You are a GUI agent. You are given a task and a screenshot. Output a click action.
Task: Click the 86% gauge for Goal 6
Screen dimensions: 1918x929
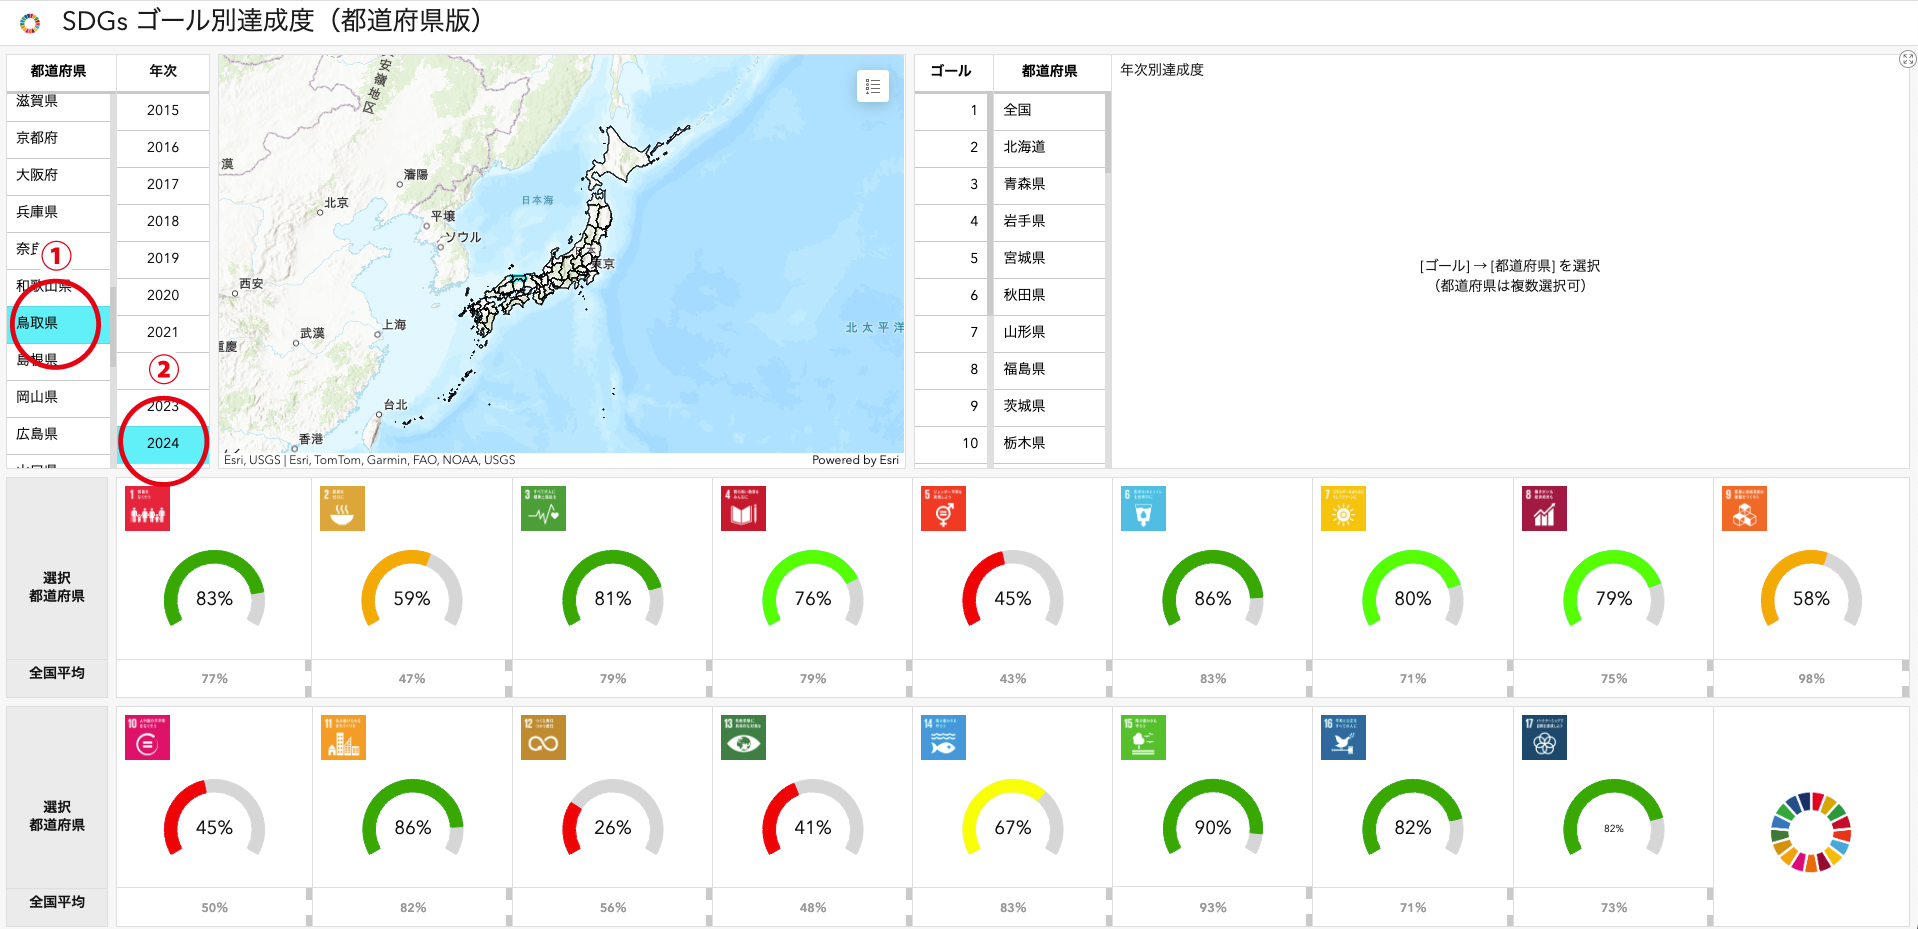pyautogui.click(x=1212, y=597)
